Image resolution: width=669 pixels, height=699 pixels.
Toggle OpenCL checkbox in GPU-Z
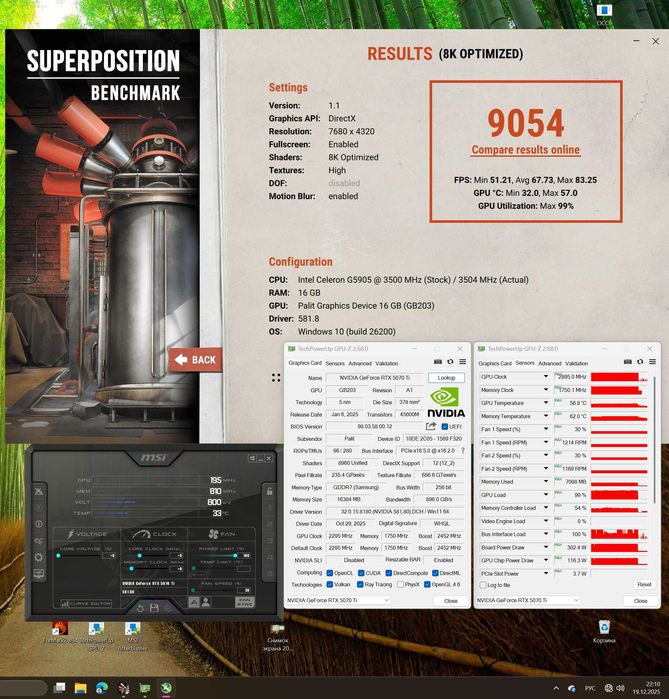330,573
